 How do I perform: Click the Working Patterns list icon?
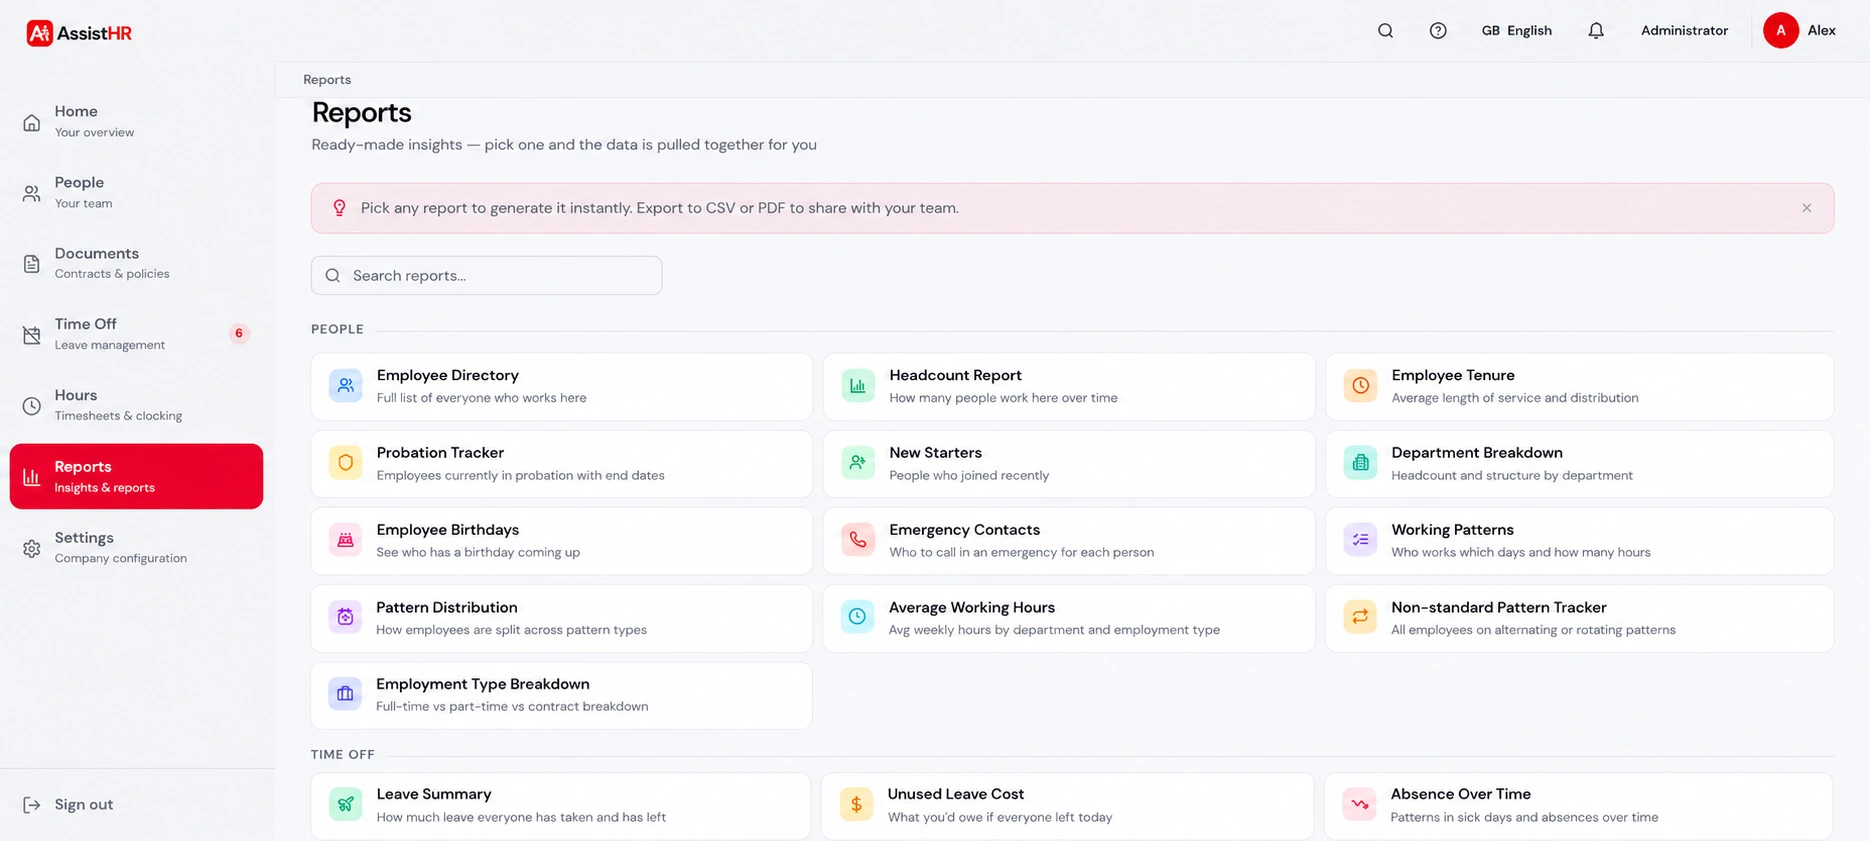pos(1360,540)
